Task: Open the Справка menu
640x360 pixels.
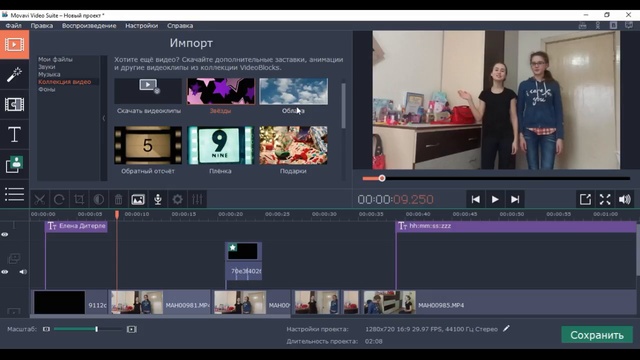Action: [x=180, y=26]
